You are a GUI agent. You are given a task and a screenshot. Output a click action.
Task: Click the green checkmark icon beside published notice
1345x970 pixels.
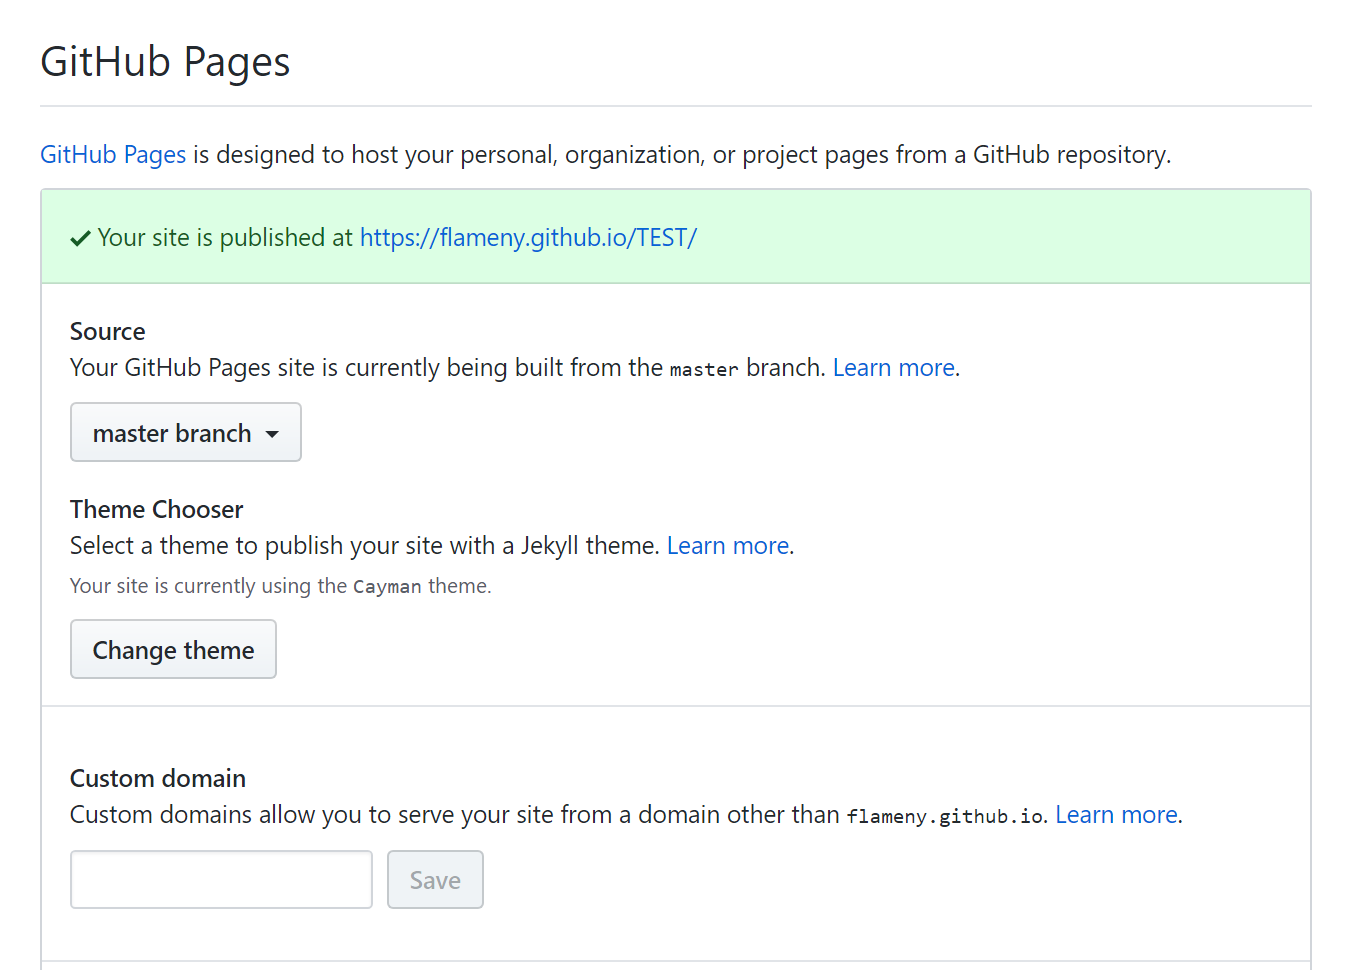(x=81, y=239)
